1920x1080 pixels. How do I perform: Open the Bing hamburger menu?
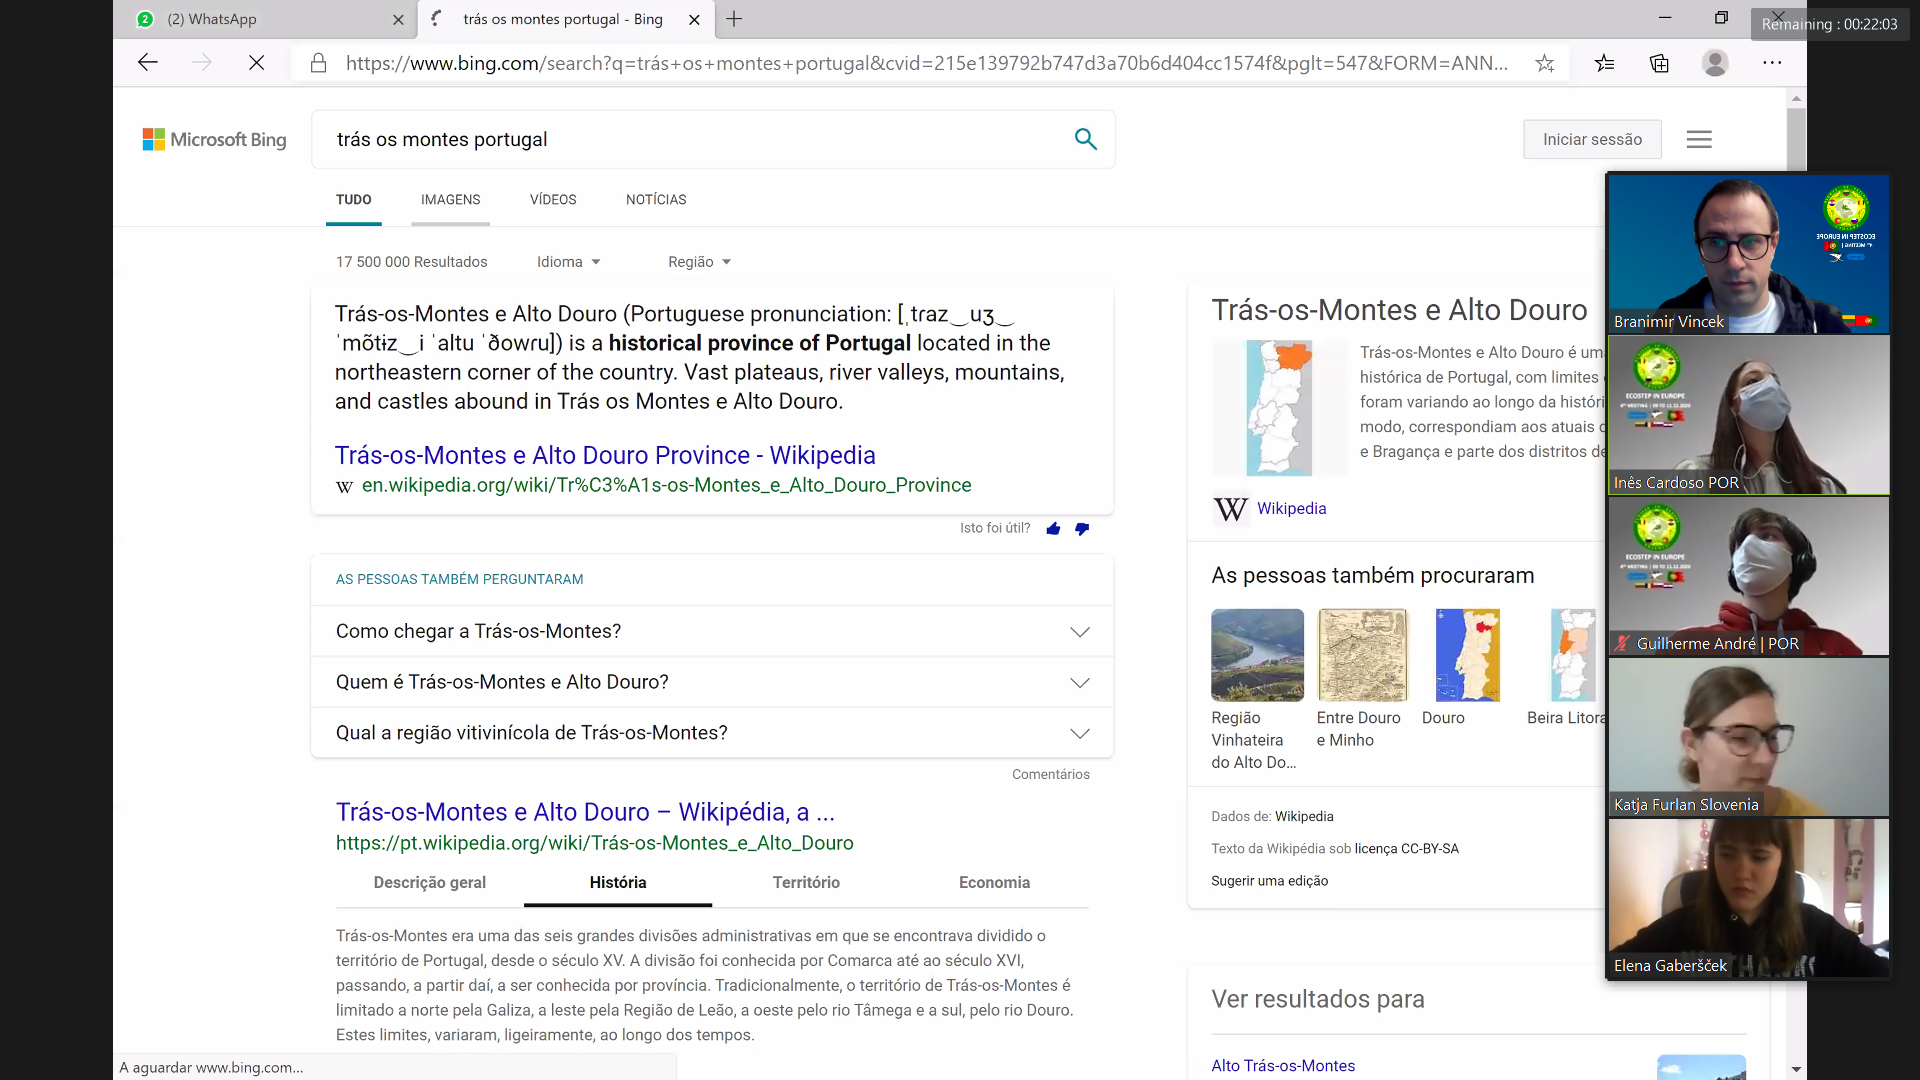1699,139
